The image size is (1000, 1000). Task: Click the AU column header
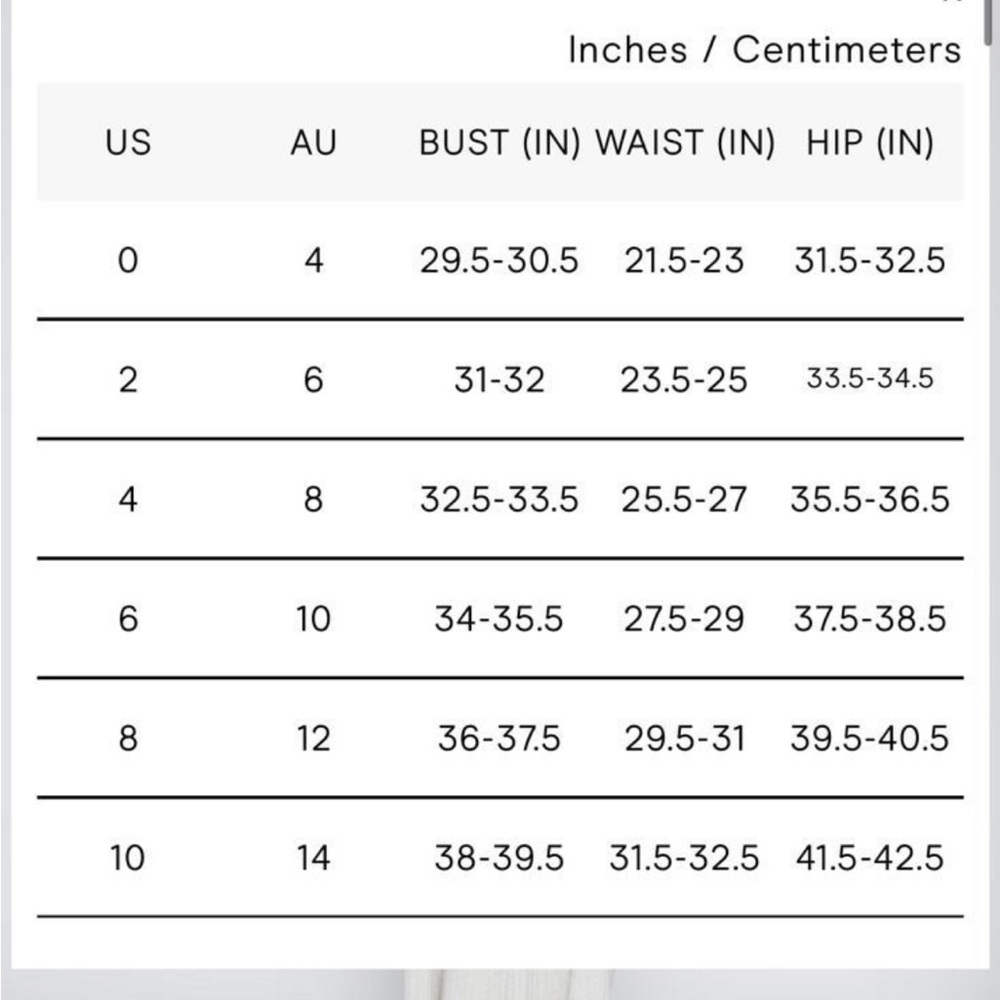(313, 142)
